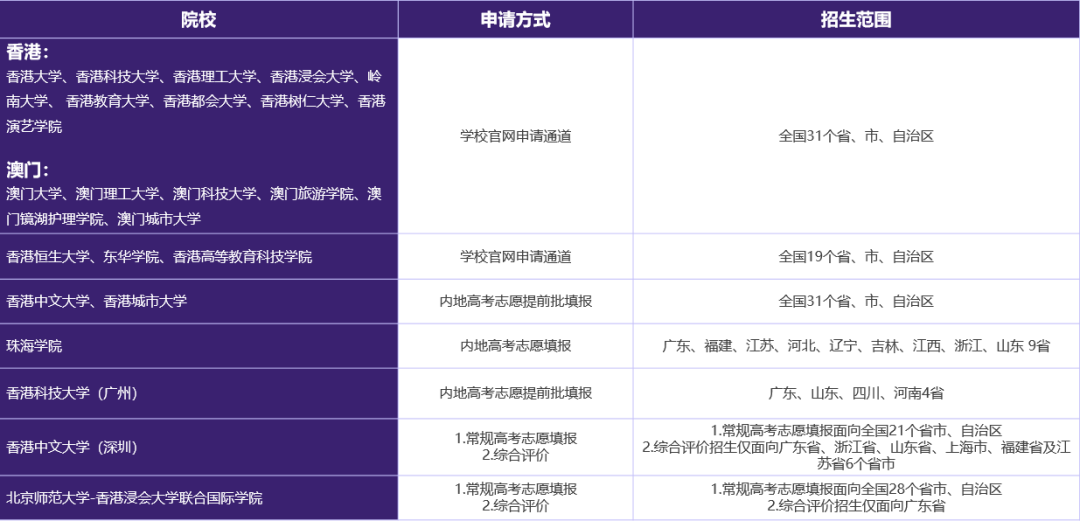Click 全国19个省、市、自治区 cell
Viewport: 1080px width, 521px height.
point(856,256)
